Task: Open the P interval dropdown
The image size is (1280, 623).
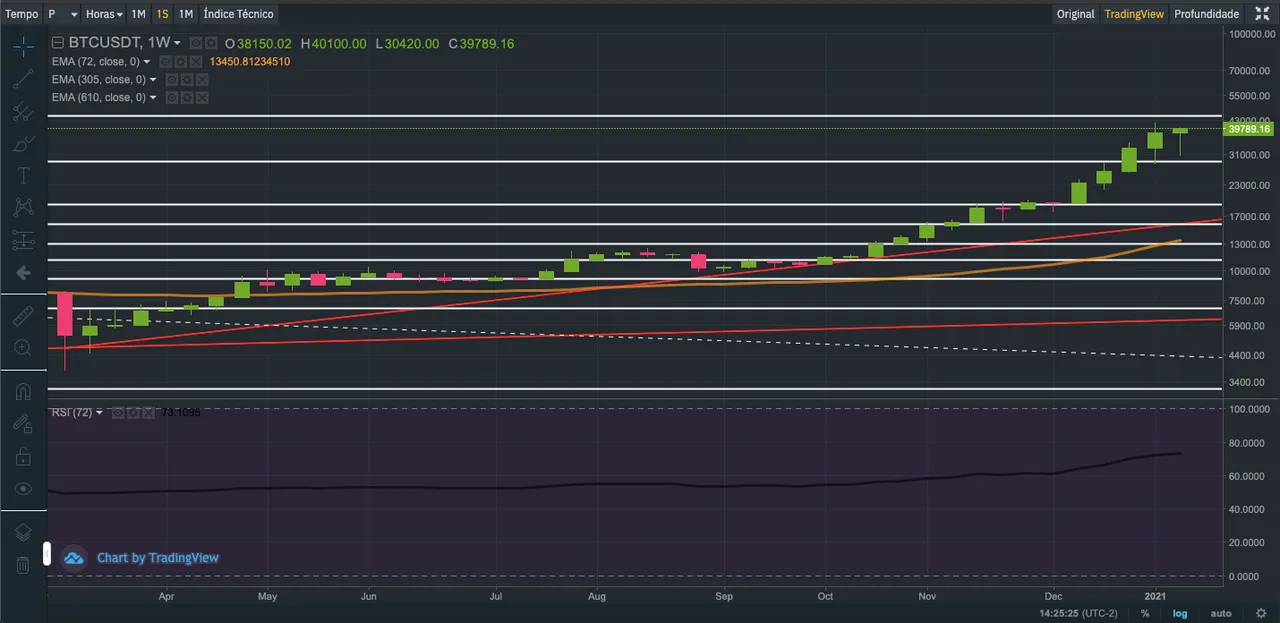Action: (x=63, y=14)
